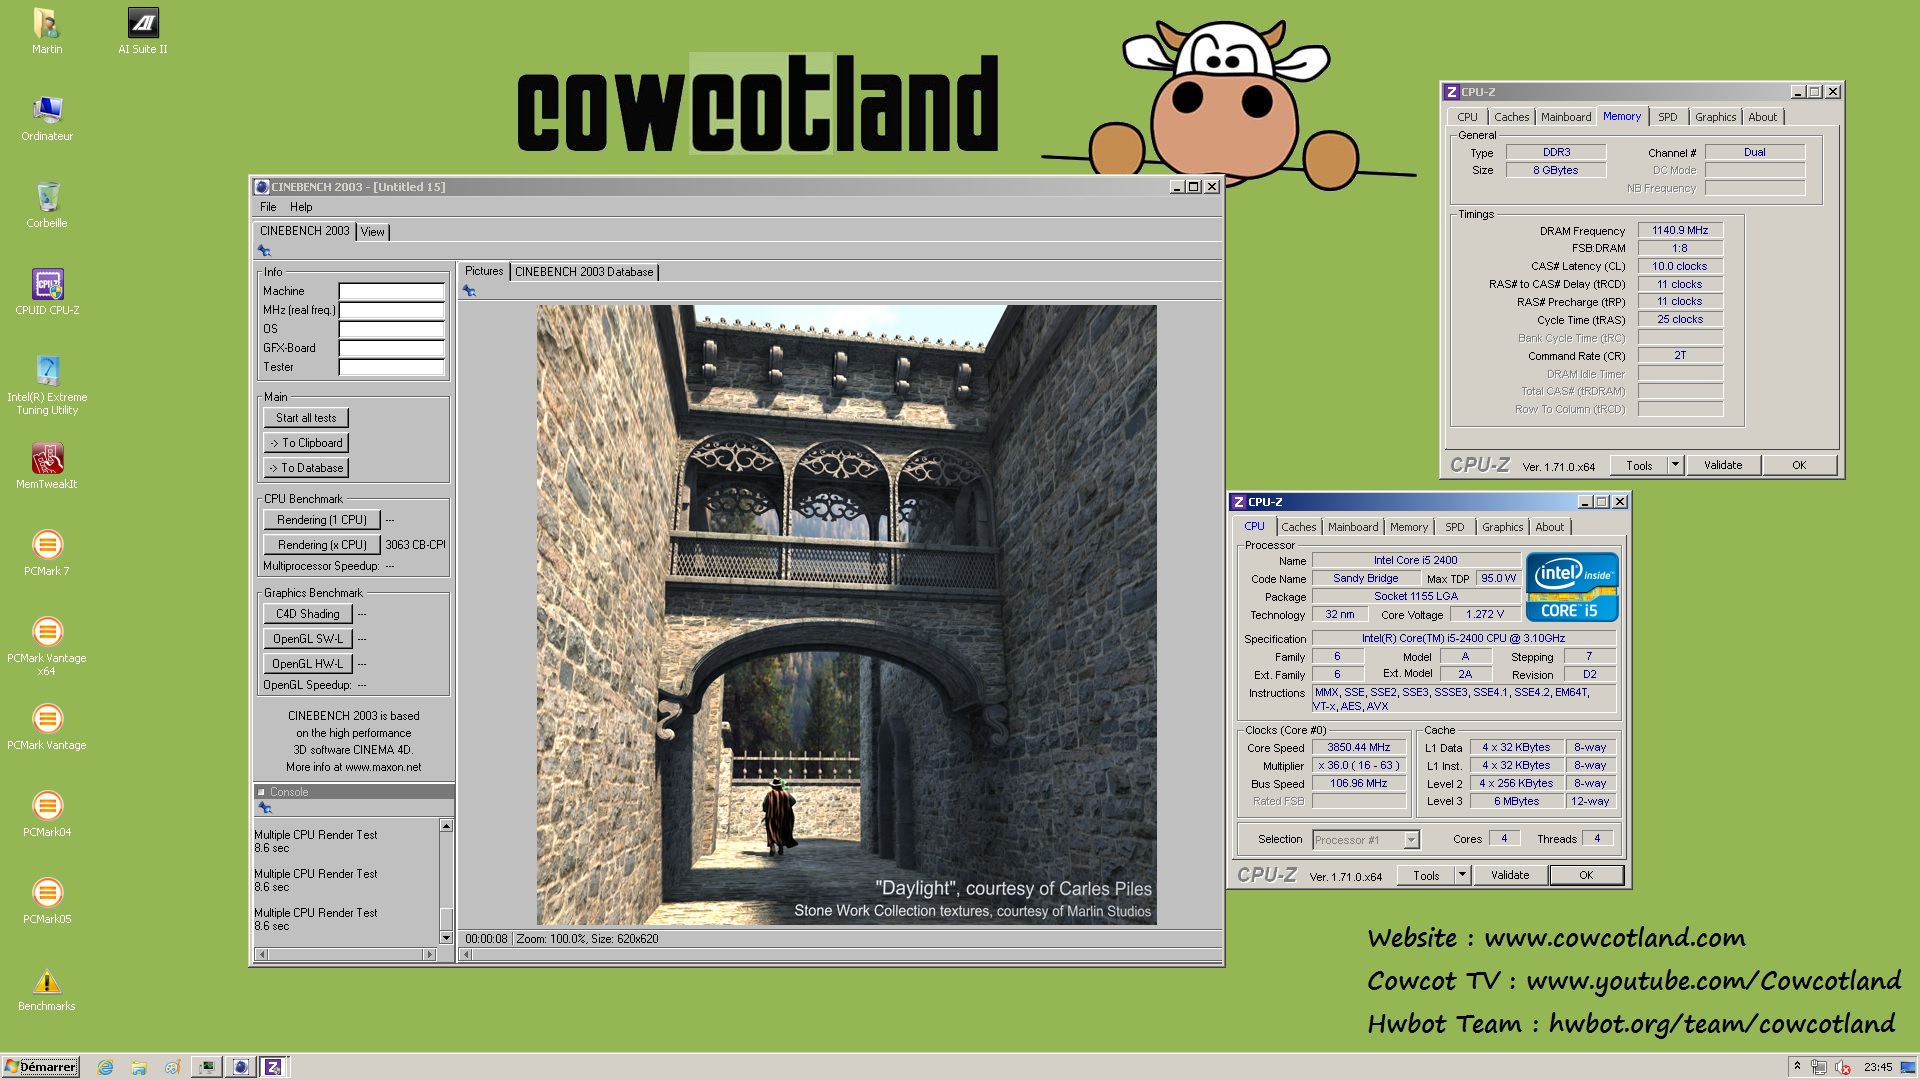1920x1080 pixels.
Task: Click the pin icon in the Console panel
Action: [265, 808]
